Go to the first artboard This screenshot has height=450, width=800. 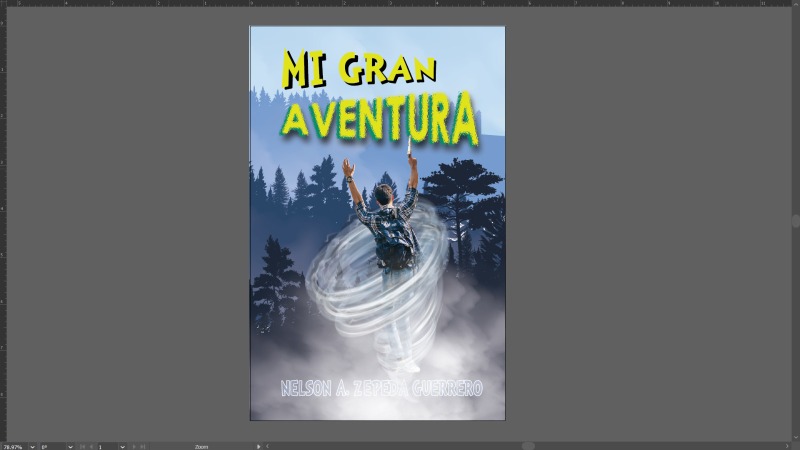point(82,446)
